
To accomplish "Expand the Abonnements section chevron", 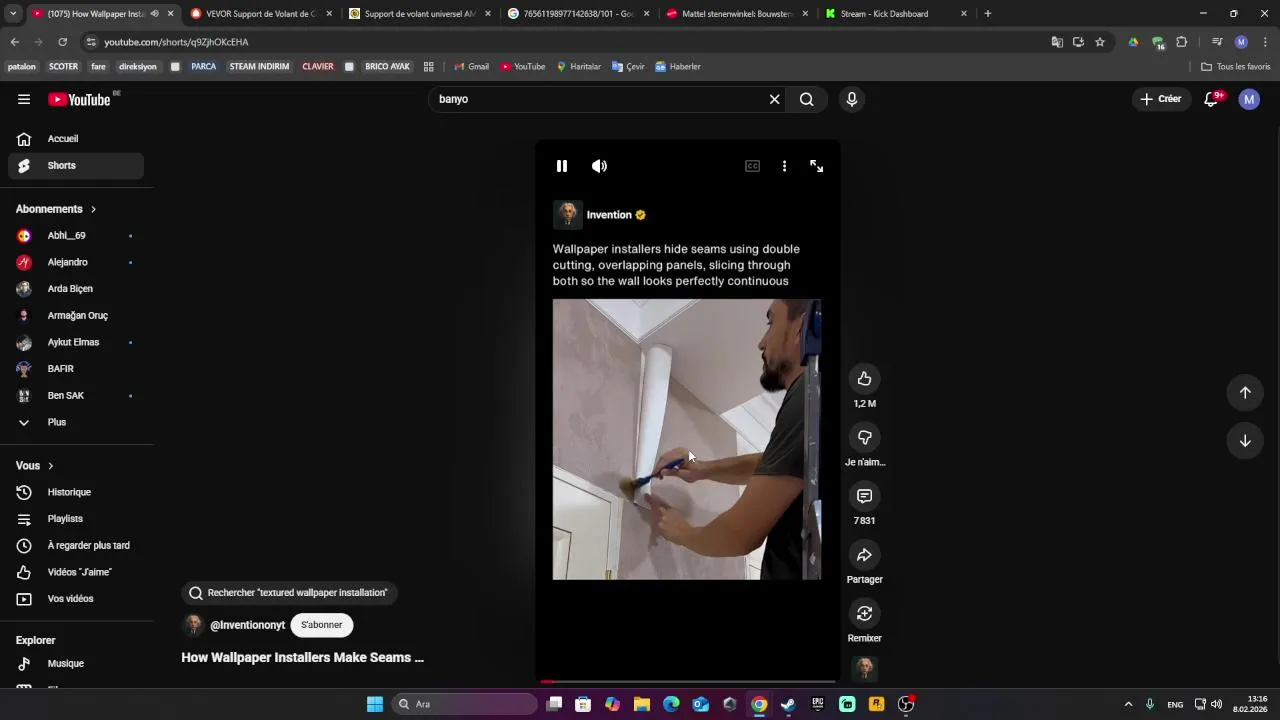I will (93, 209).
